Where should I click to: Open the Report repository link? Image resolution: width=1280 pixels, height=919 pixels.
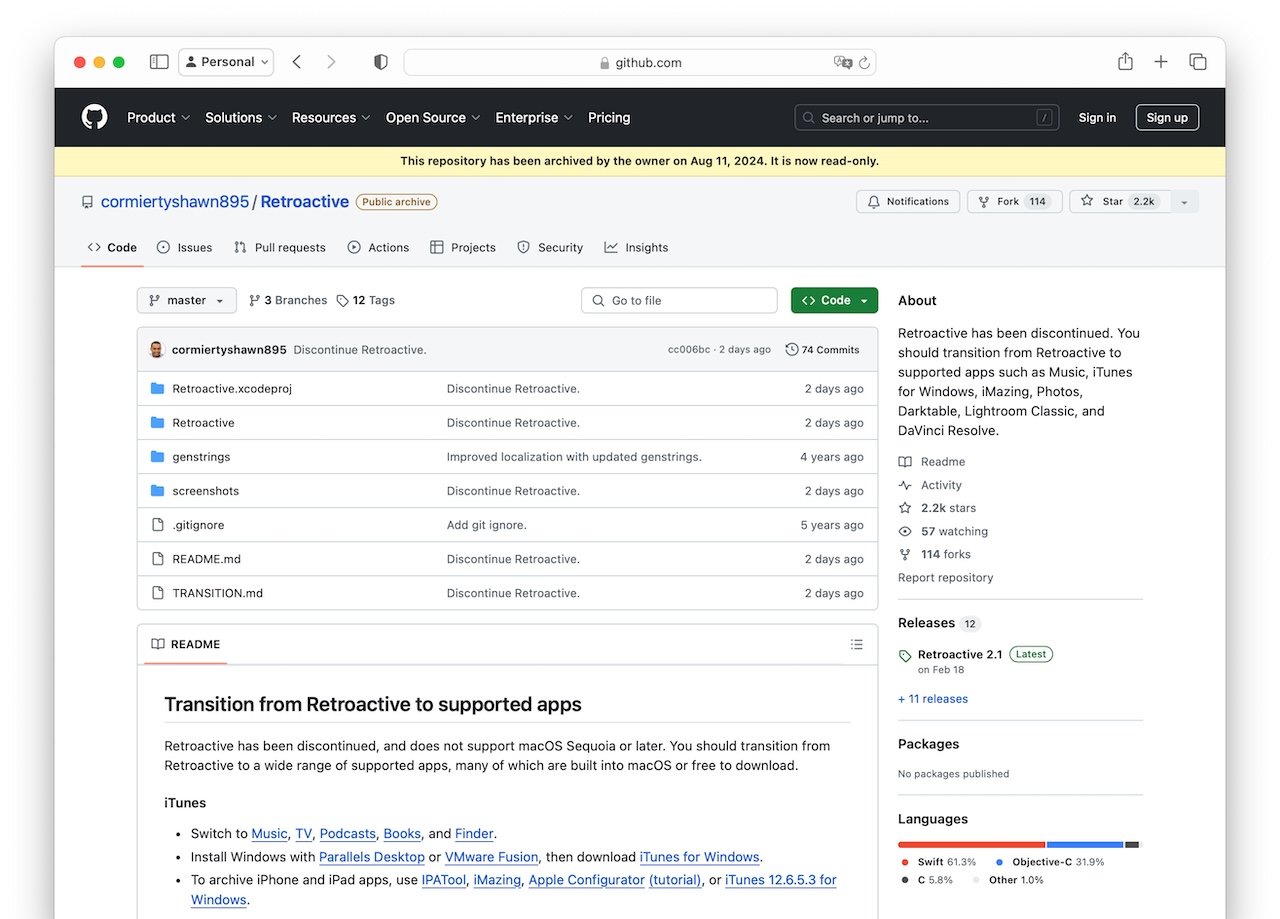(x=946, y=577)
